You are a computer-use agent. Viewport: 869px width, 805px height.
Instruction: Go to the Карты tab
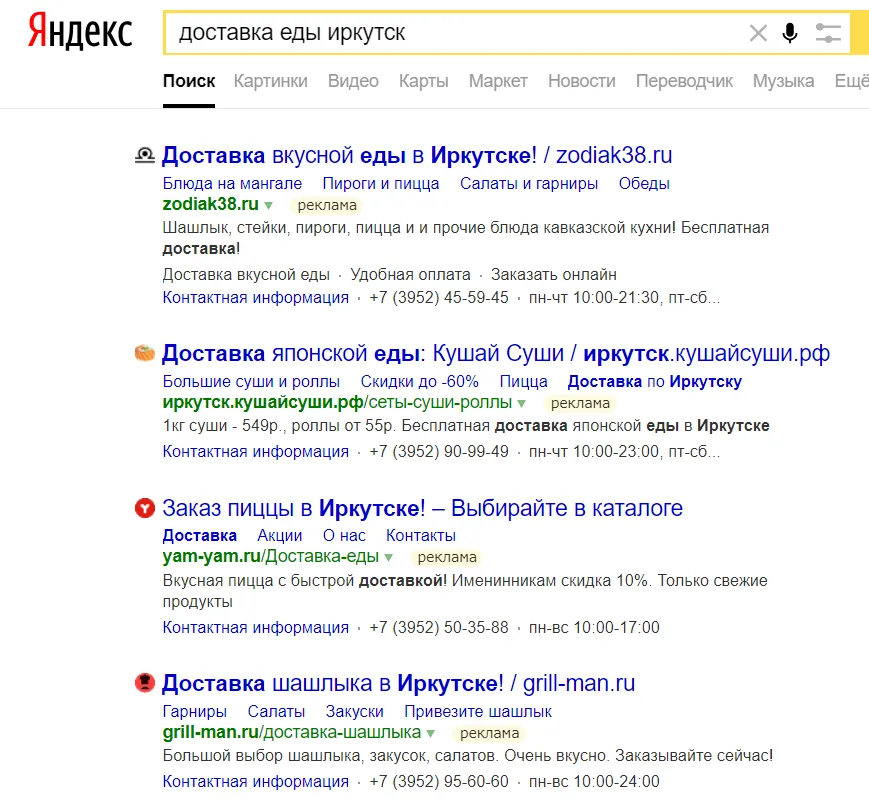(x=423, y=81)
